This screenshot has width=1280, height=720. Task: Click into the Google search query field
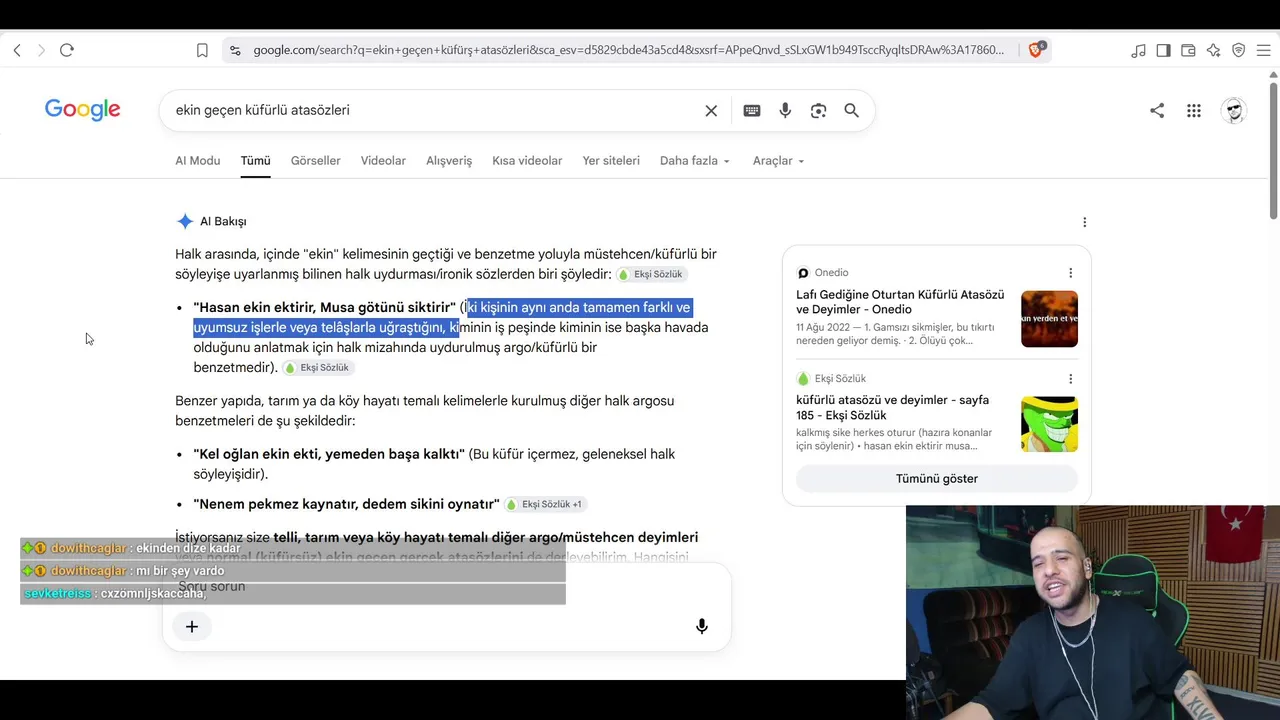436,111
